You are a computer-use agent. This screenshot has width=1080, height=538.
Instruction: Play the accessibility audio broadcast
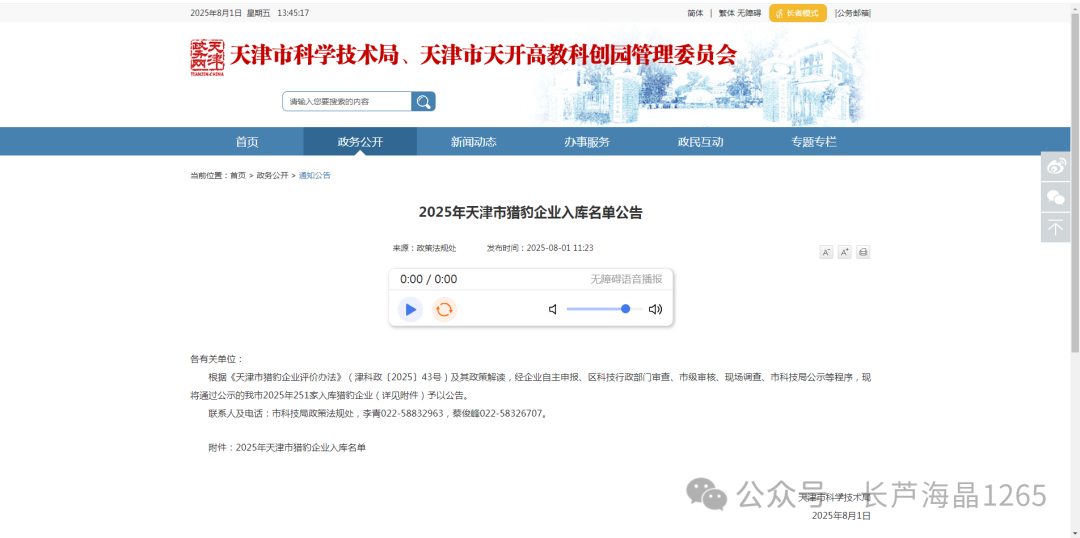(410, 309)
